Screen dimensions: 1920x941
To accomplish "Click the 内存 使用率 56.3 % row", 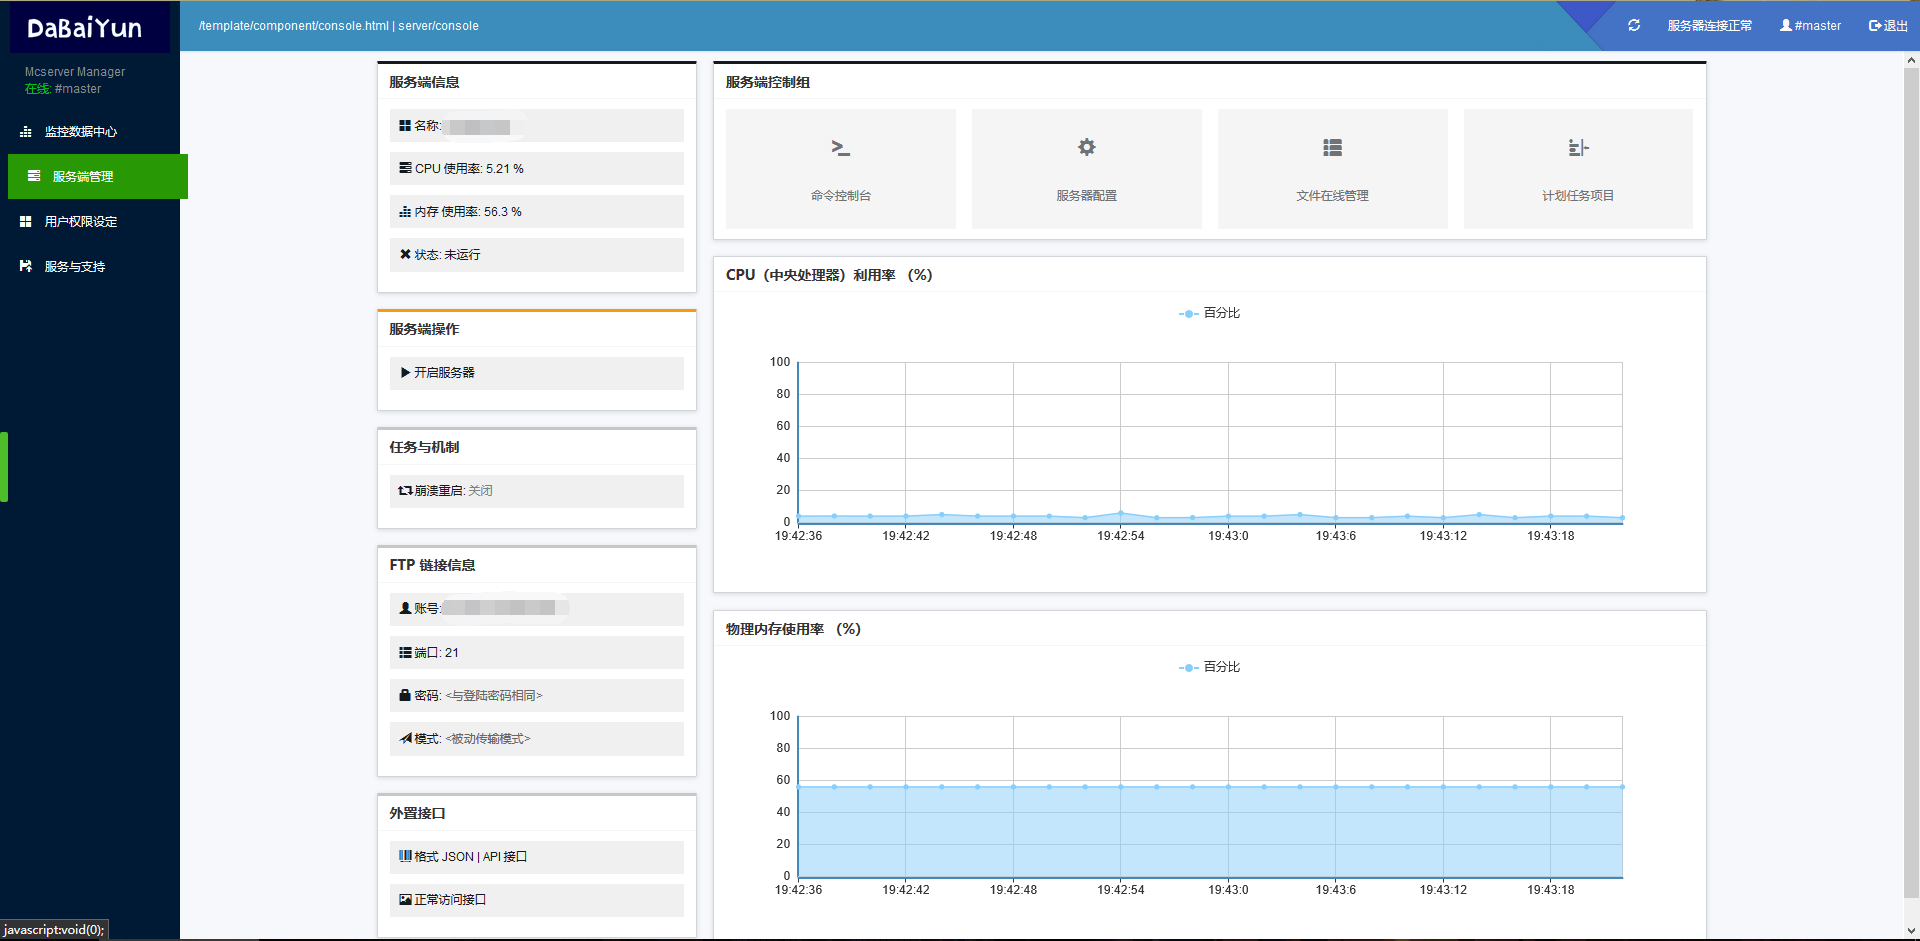I will coord(537,212).
